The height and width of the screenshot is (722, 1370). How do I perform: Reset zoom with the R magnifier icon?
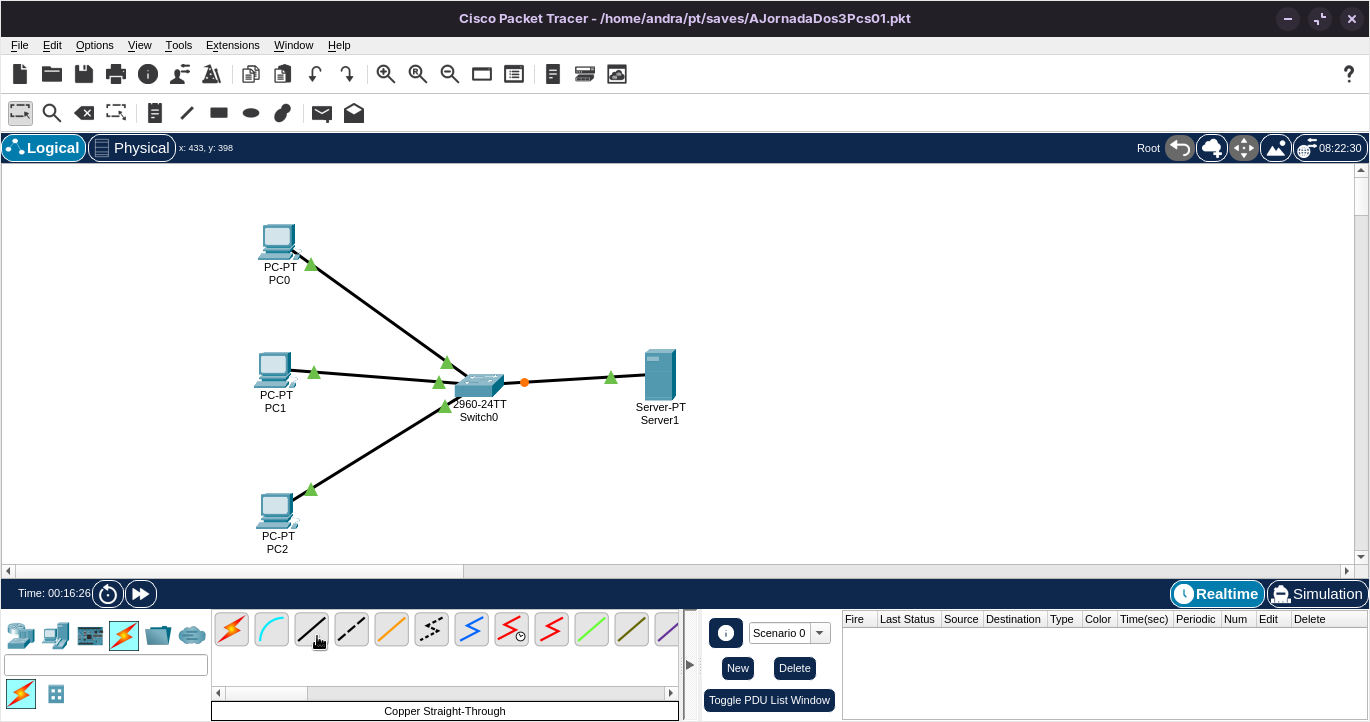coord(418,74)
